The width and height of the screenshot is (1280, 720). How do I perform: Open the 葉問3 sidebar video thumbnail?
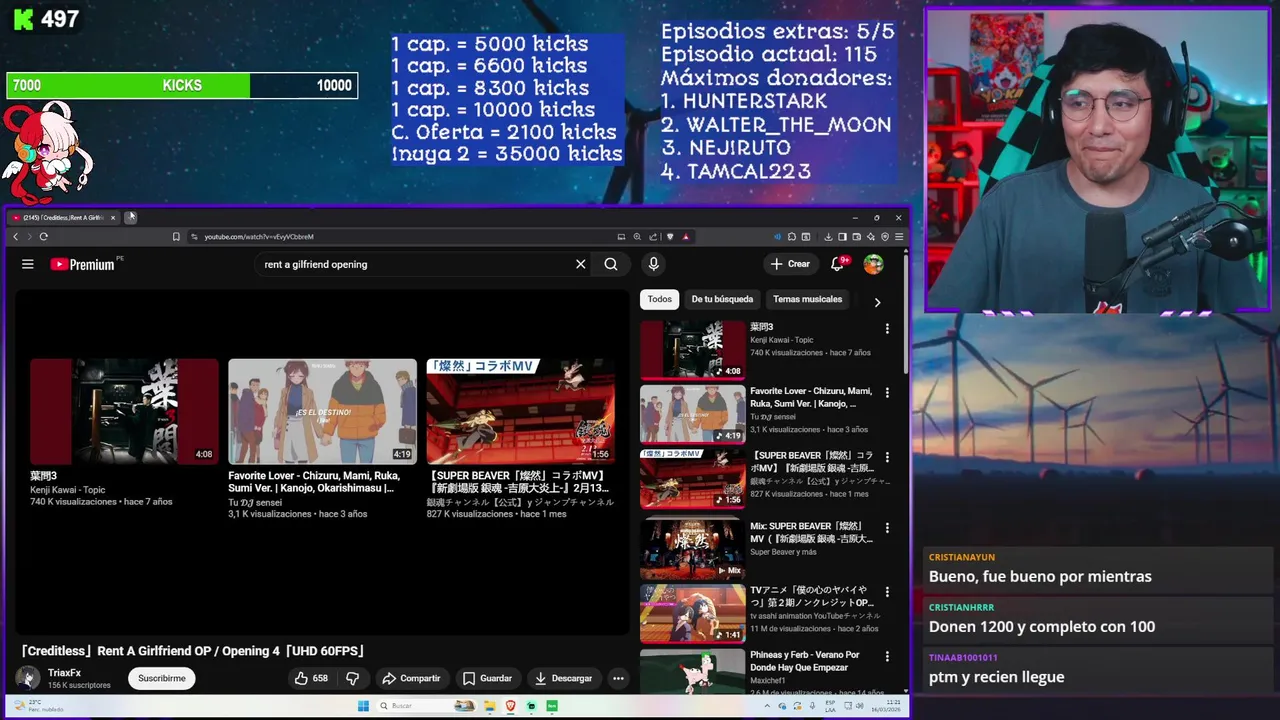(692, 350)
